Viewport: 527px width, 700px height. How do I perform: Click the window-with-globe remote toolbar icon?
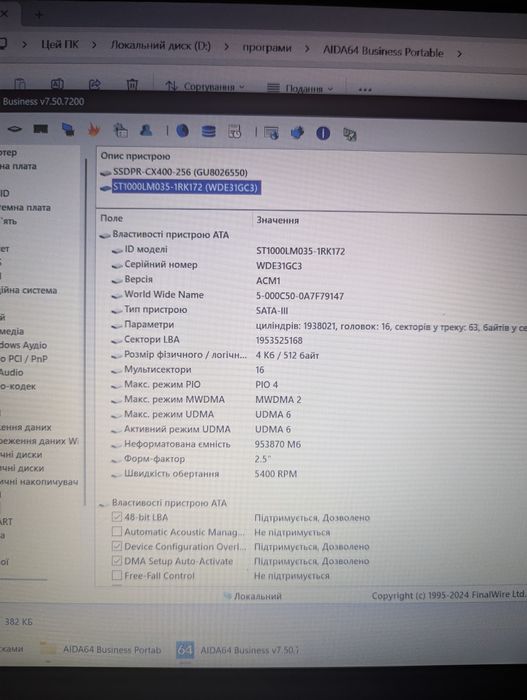tap(271, 133)
